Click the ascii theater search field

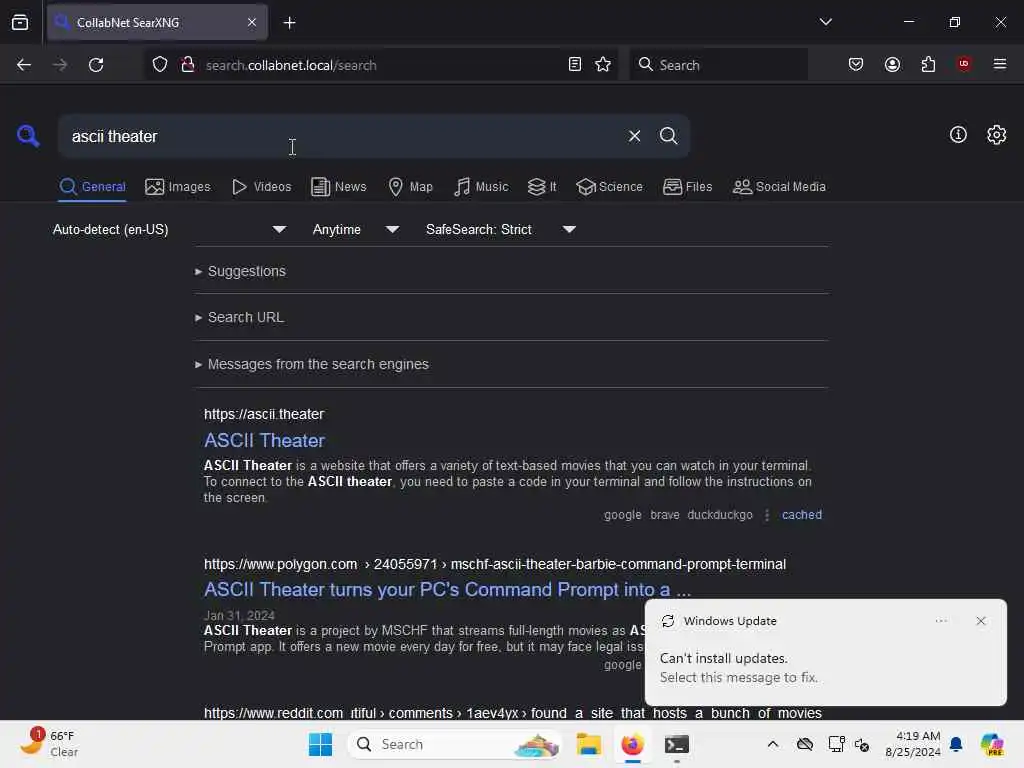coord(340,136)
